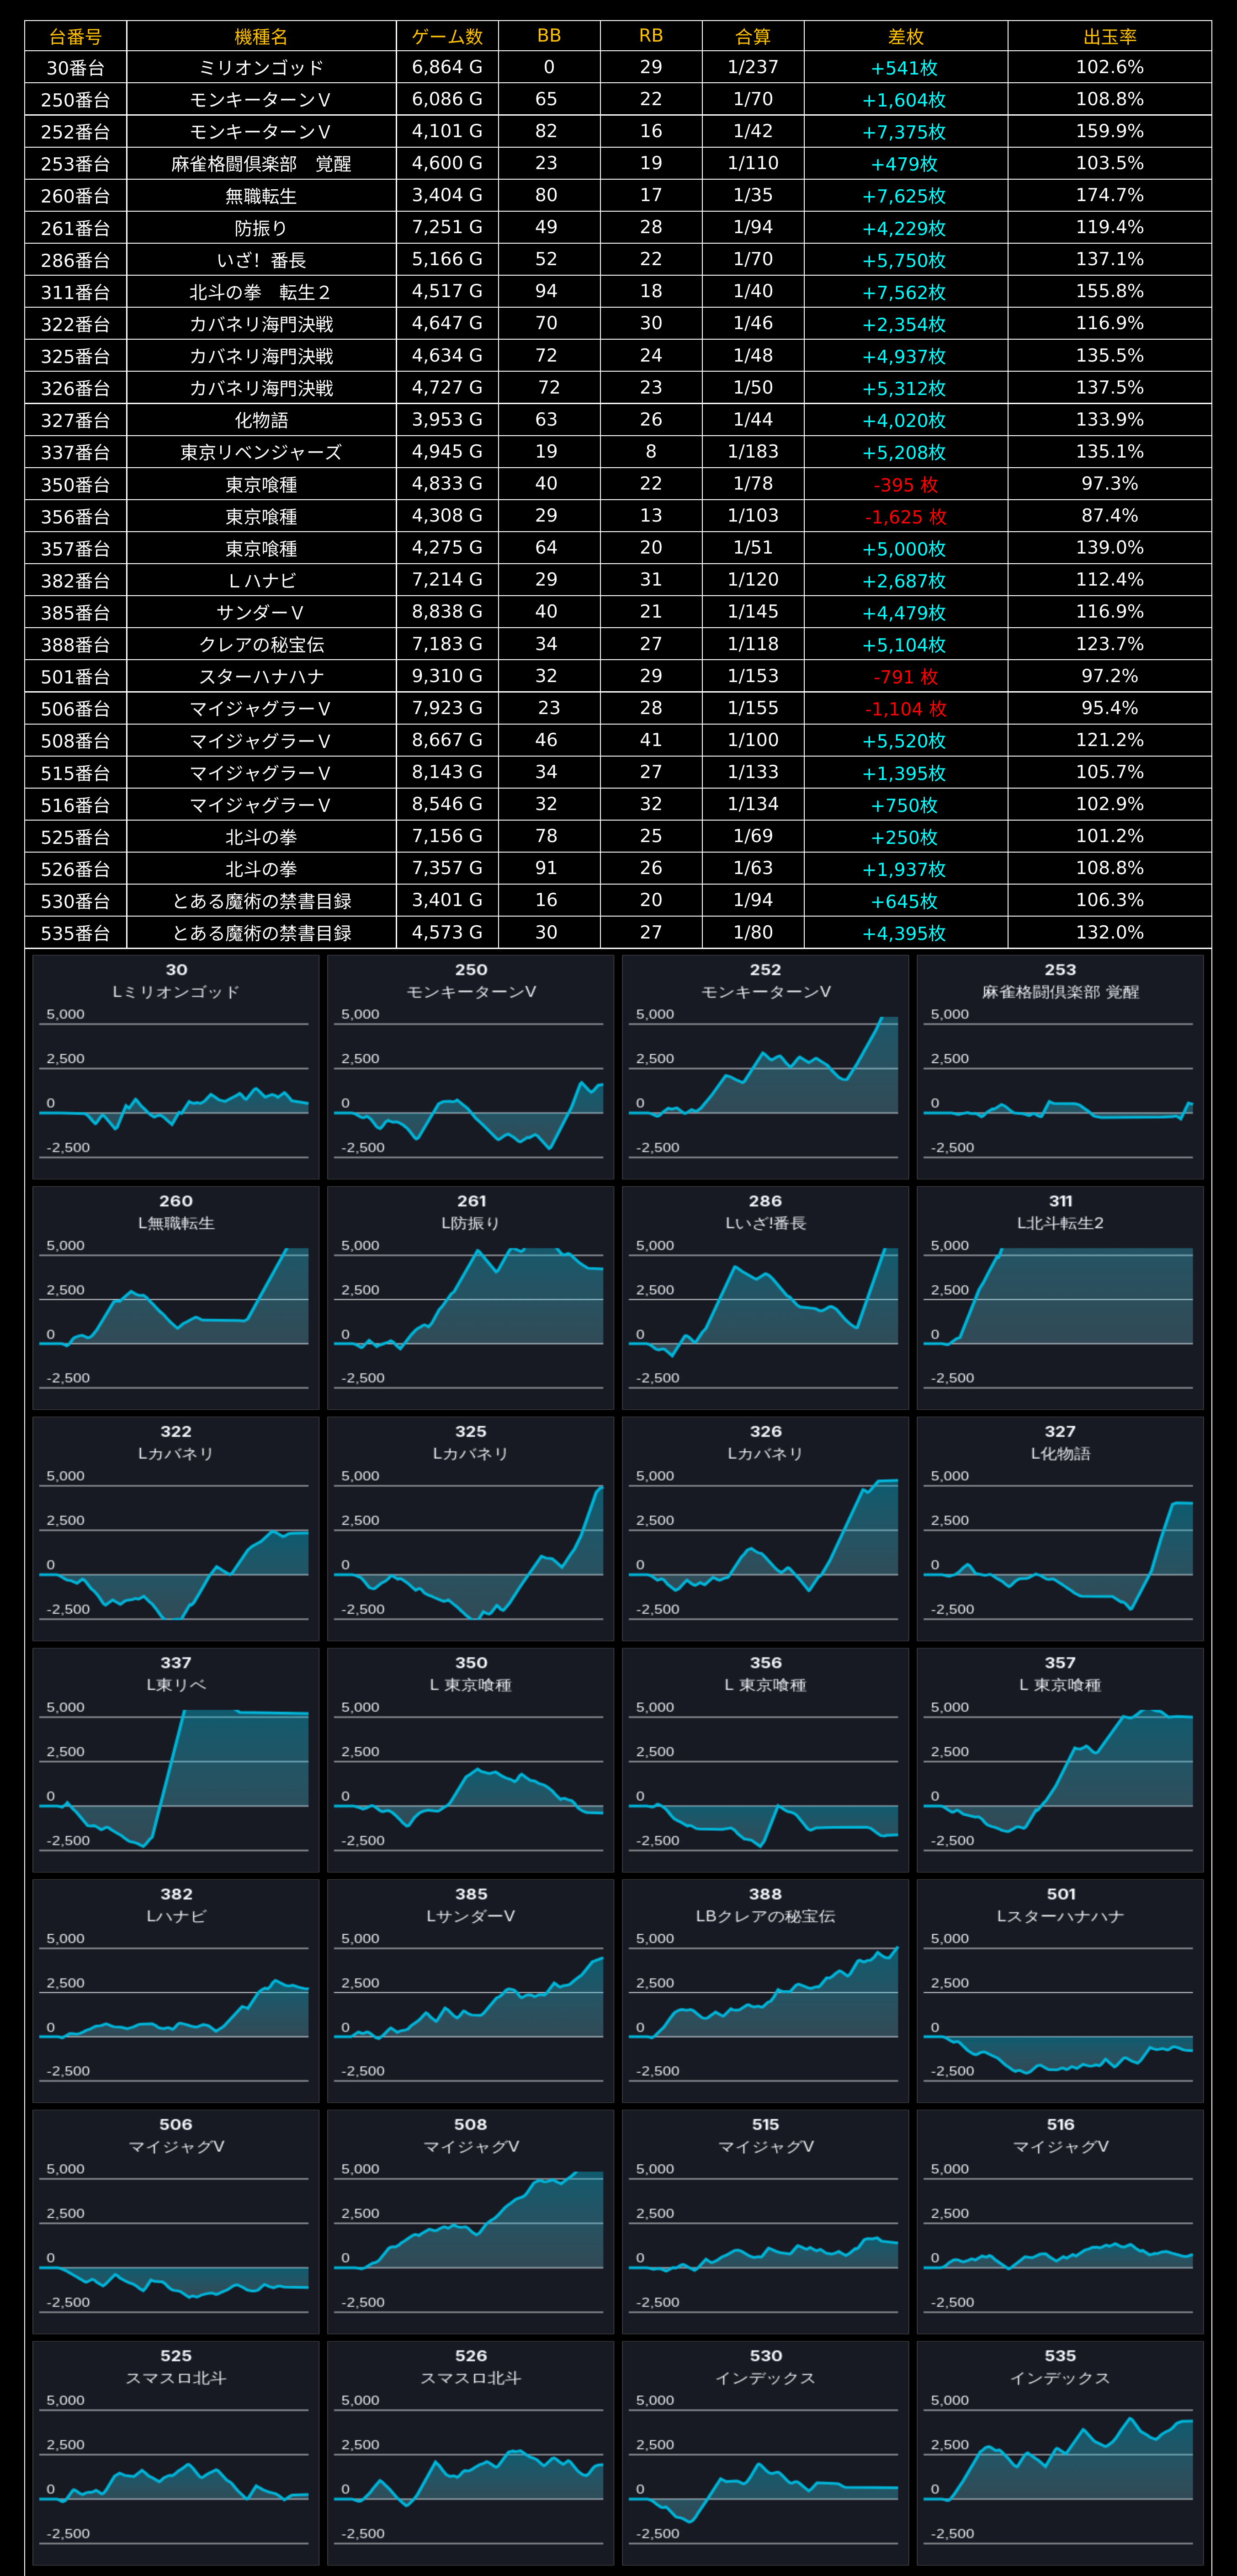Click the 357番台 row number cell
The width and height of the screenshot is (1237, 2576).
click(76, 549)
